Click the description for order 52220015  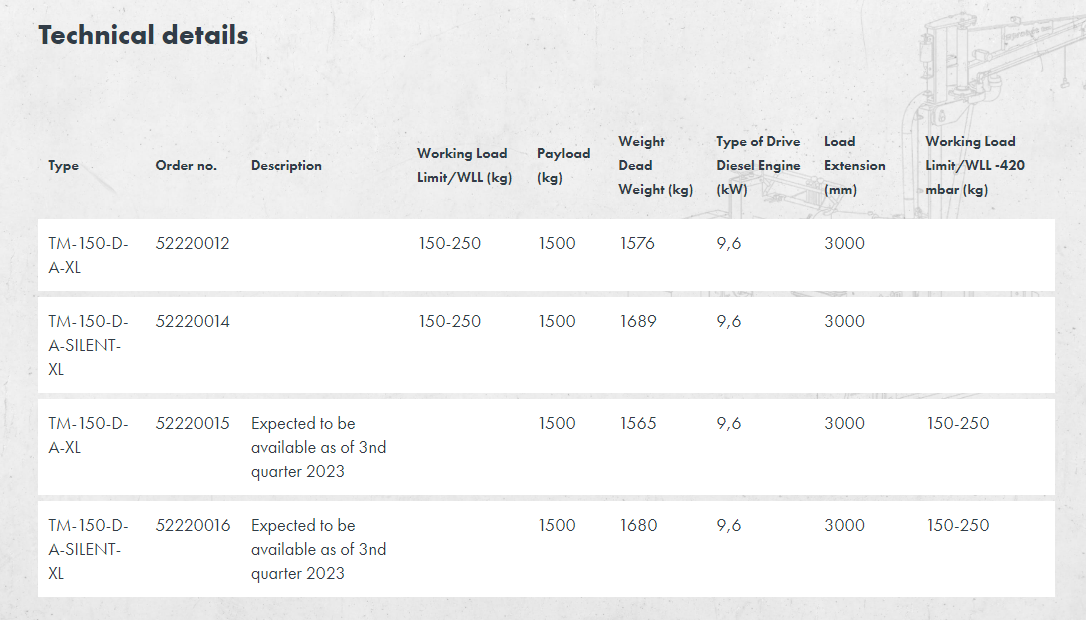click(318, 447)
